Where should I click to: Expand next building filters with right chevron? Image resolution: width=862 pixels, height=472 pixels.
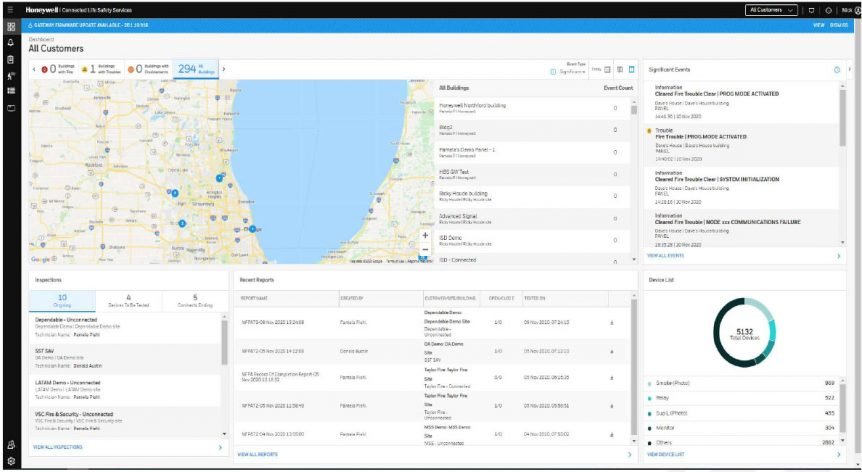(224, 69)
